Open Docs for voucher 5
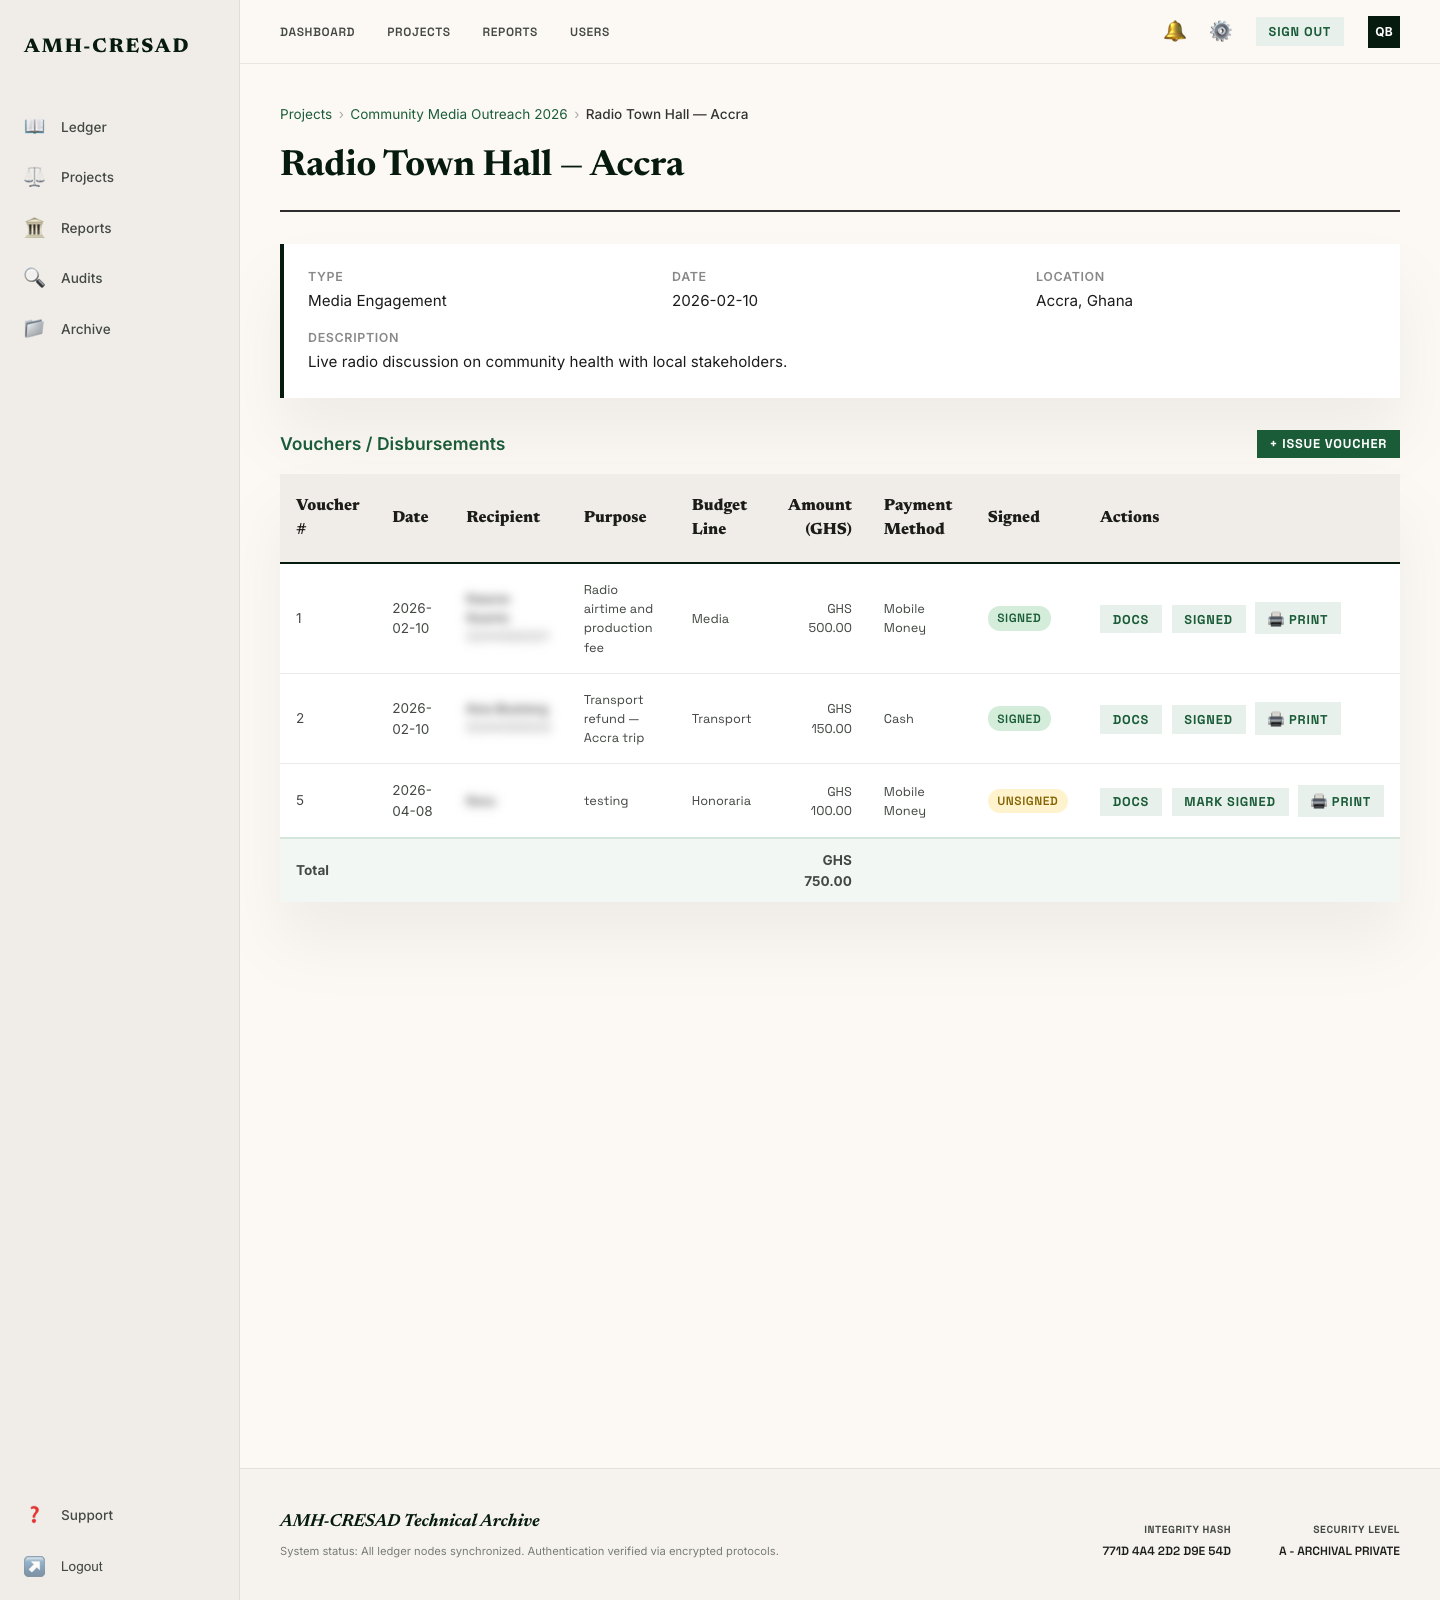The width and height of the screenshot is (1440, 1600). [1130, 801]
